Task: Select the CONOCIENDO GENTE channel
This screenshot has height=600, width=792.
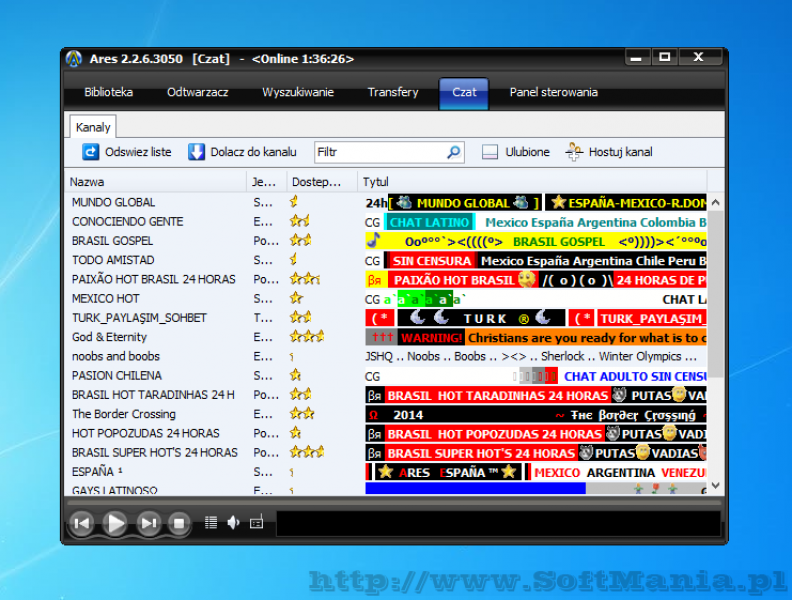Action: (x=128, y=221)
